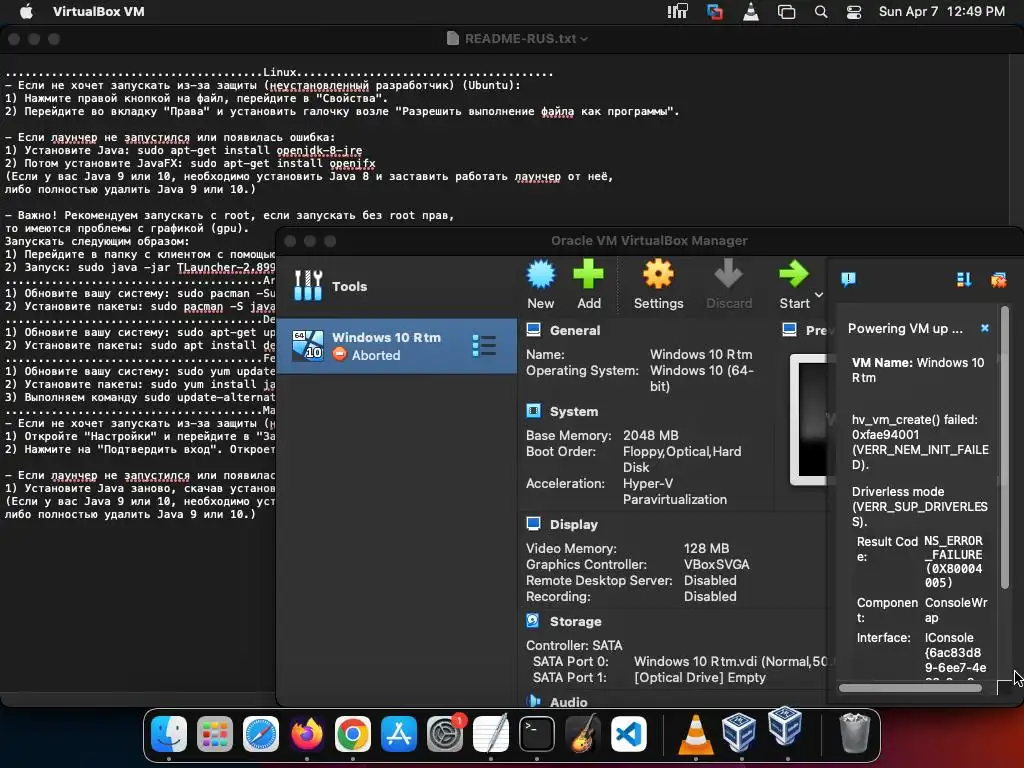Click the overlapping windows menu bar icon
The height and width of the screenshot is (768, 1024).
(x=786, y=12)
